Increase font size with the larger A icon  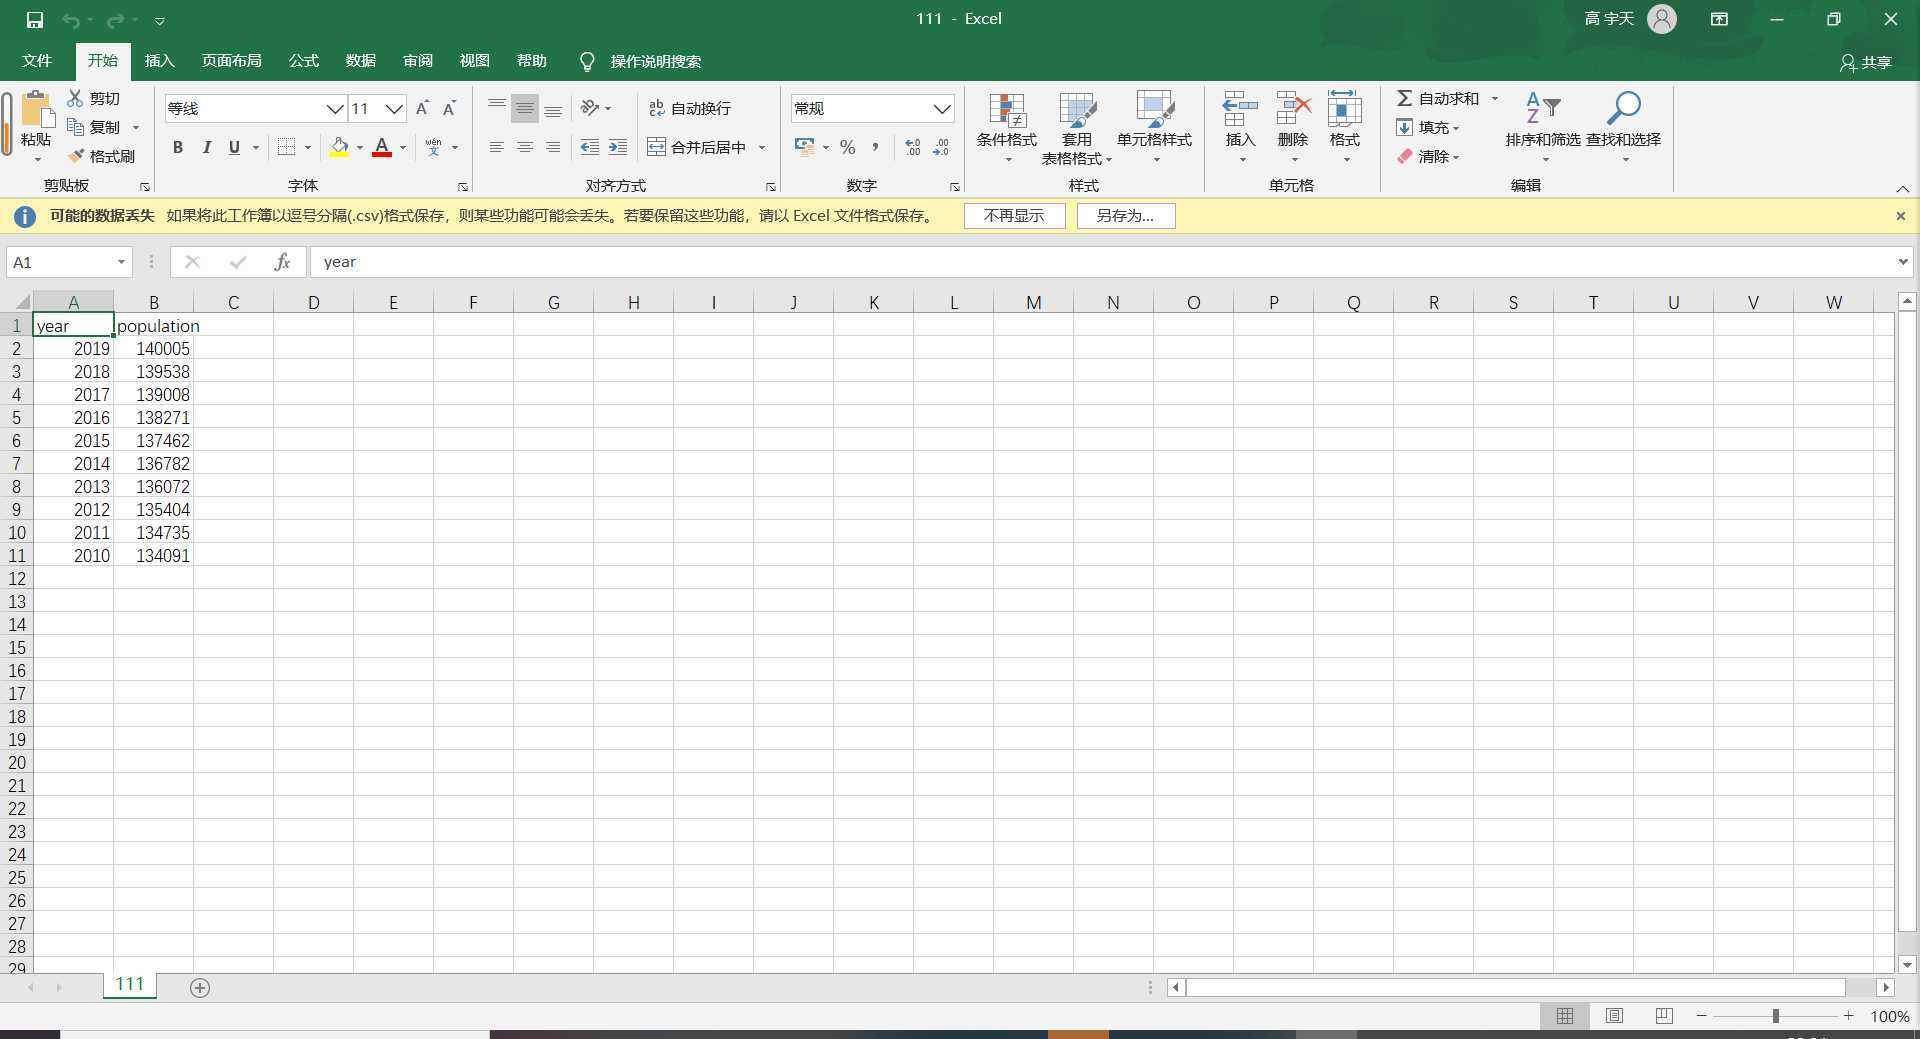coord(422,108)
